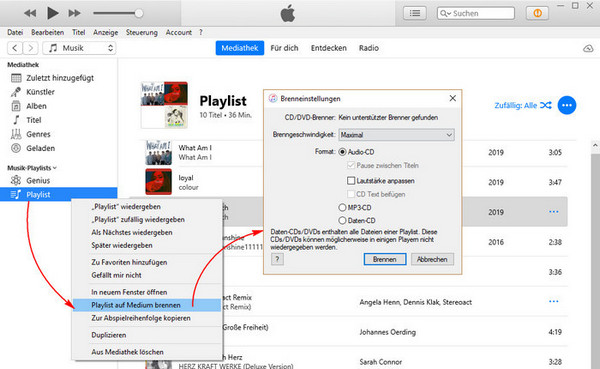
Task: Open the Musik media type dropdown
Action: [79, 48]
